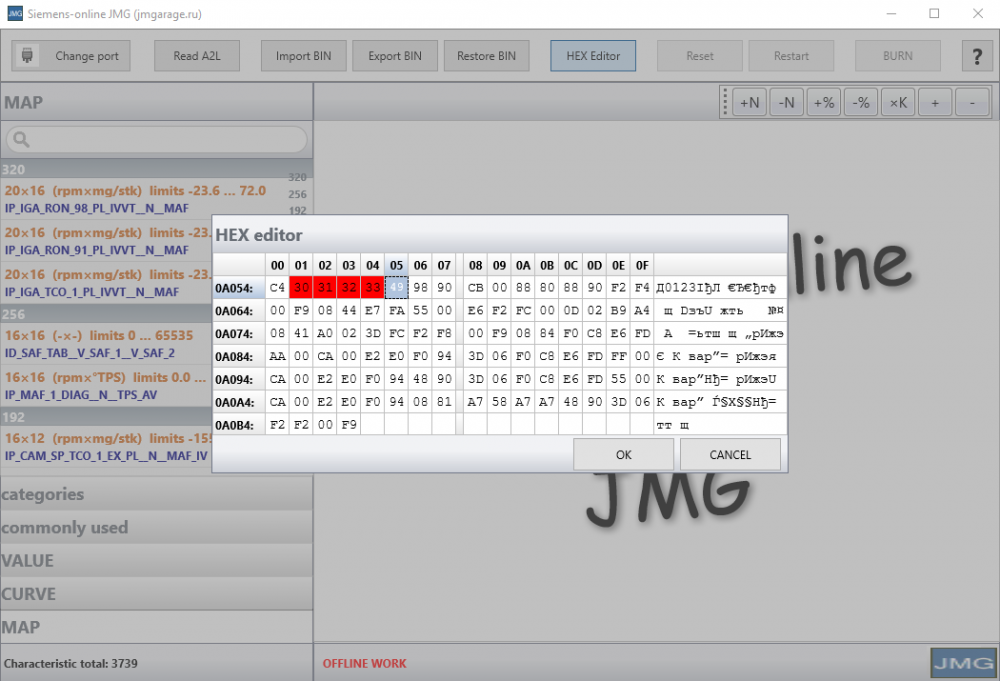Select map IP_IGA_TCO_1_PL_IVVT__N__MAF
Image resolution: width=1000 pixels, height=681 pixels.
(x=92, y=292)
